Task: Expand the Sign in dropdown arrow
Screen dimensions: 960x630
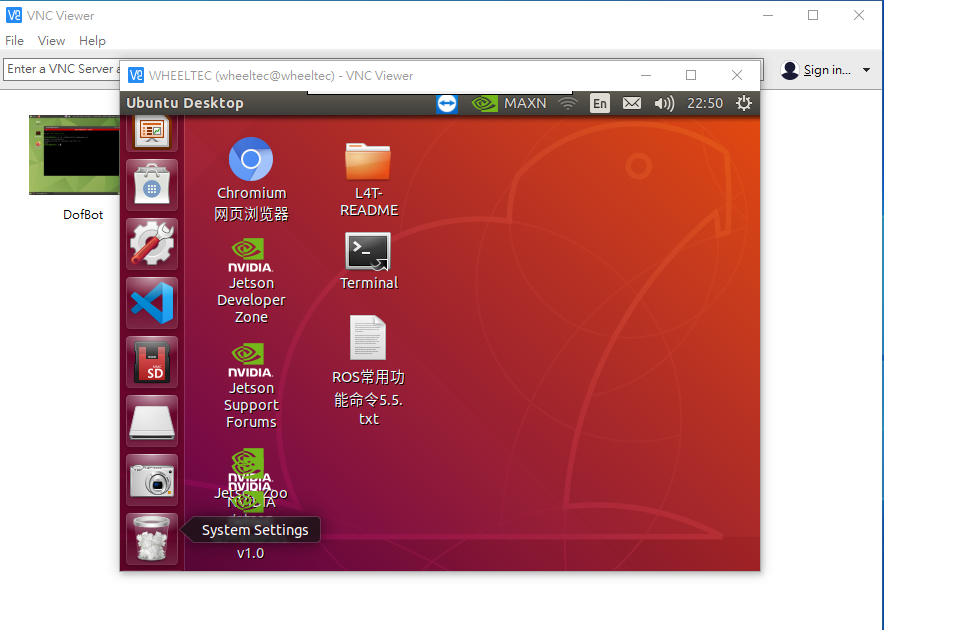Action: pos(866,70)
